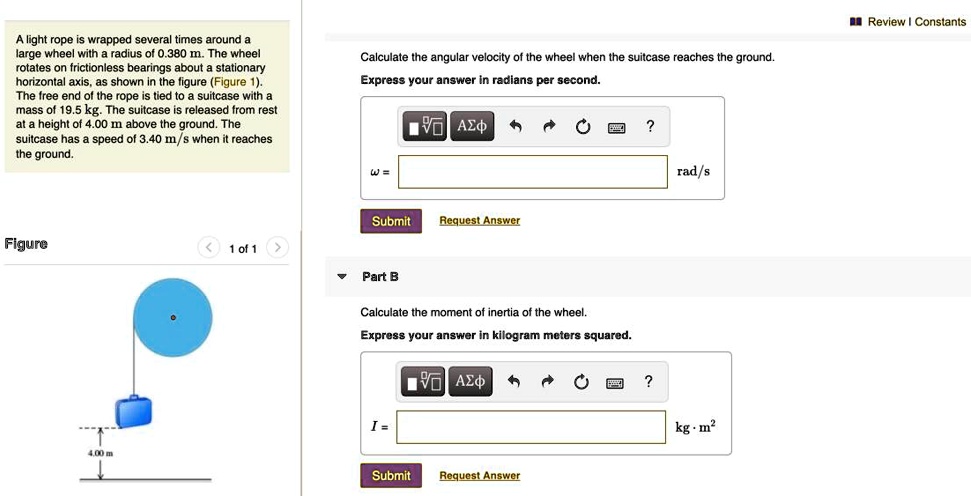
Task: Redo edit in Part B answer
Action: tap(549, 382)
